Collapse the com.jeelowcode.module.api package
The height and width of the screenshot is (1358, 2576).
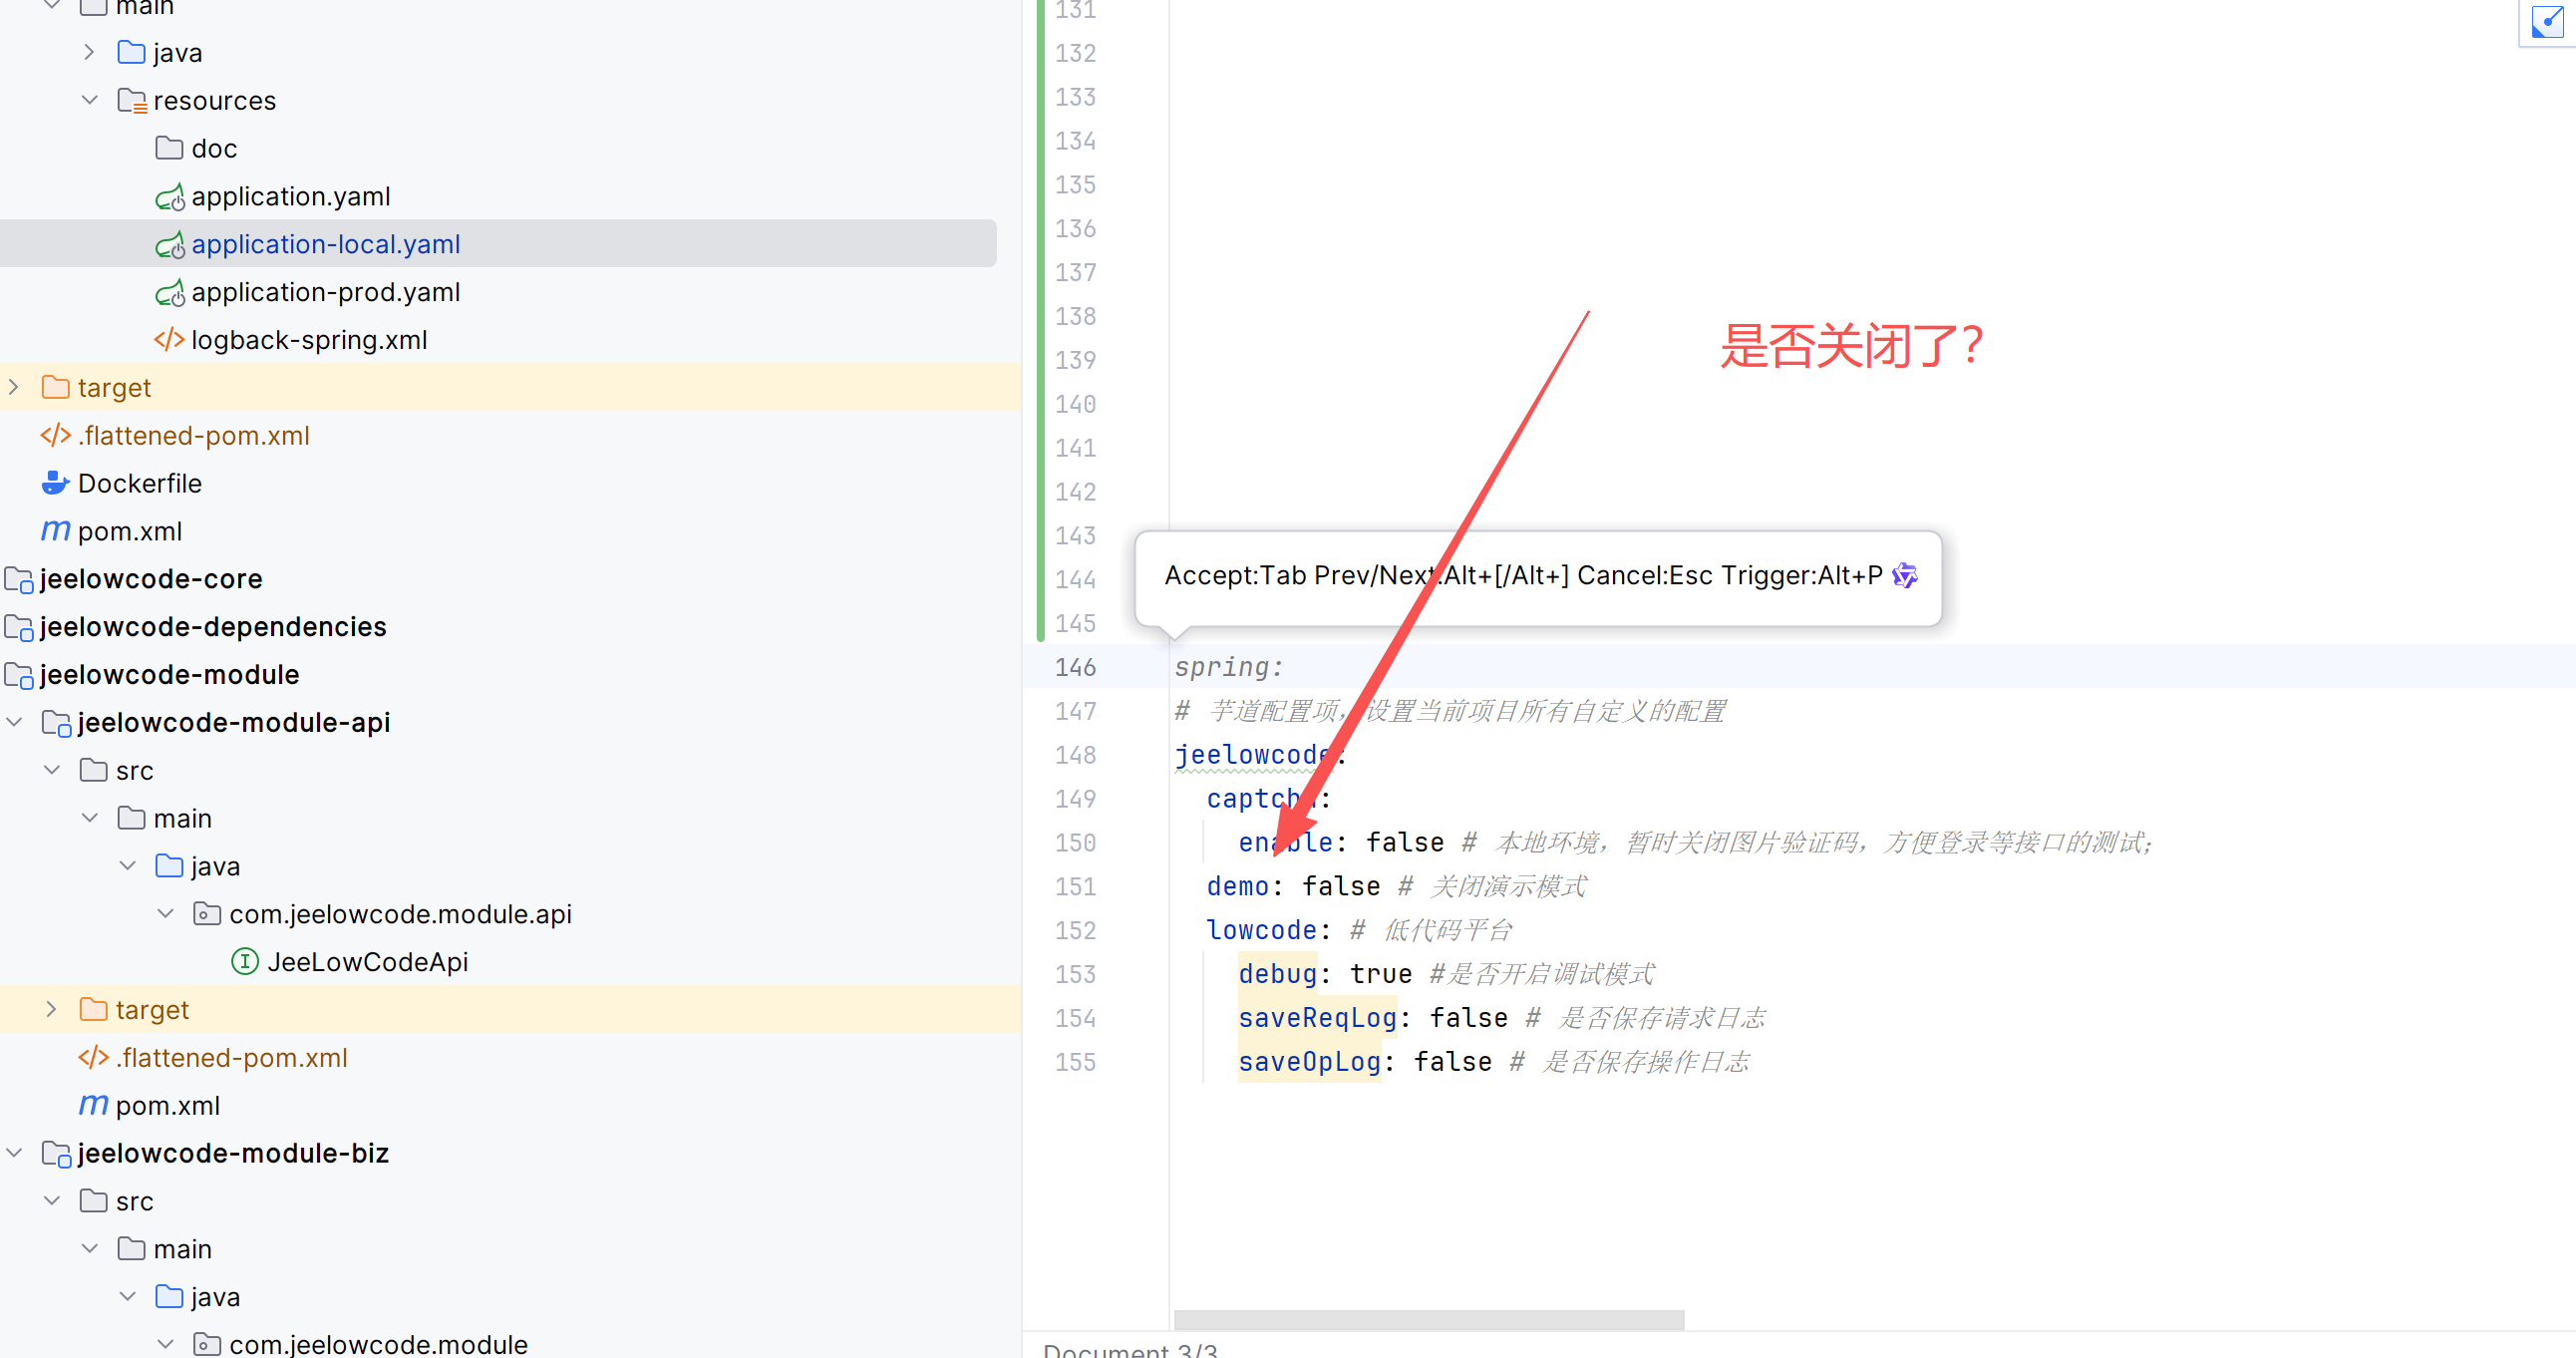point(165,914)
